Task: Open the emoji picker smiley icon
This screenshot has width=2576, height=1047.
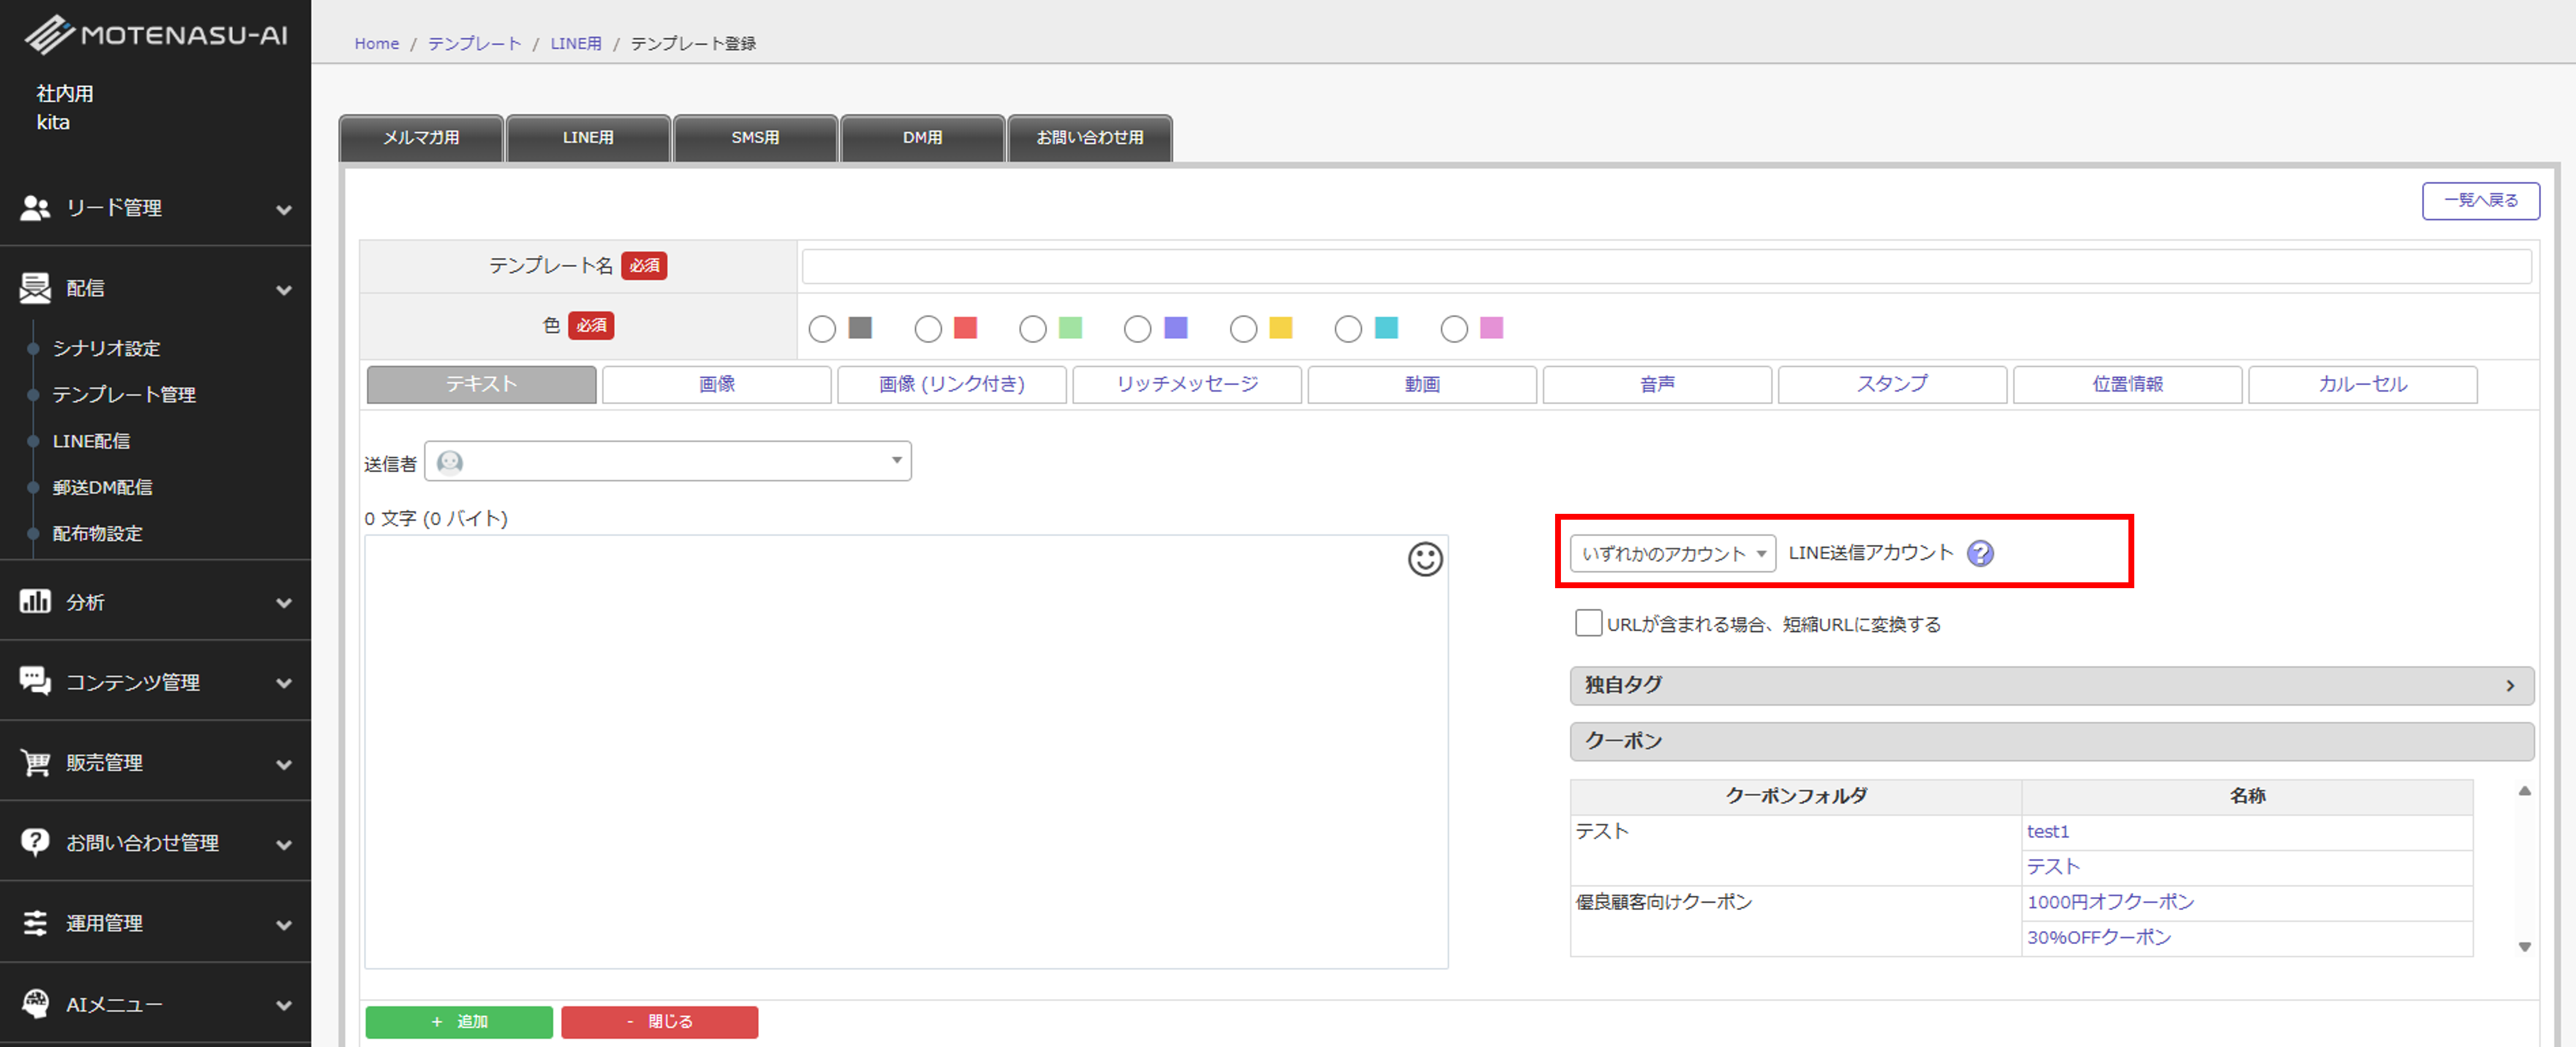Action: pos(1425,559)
